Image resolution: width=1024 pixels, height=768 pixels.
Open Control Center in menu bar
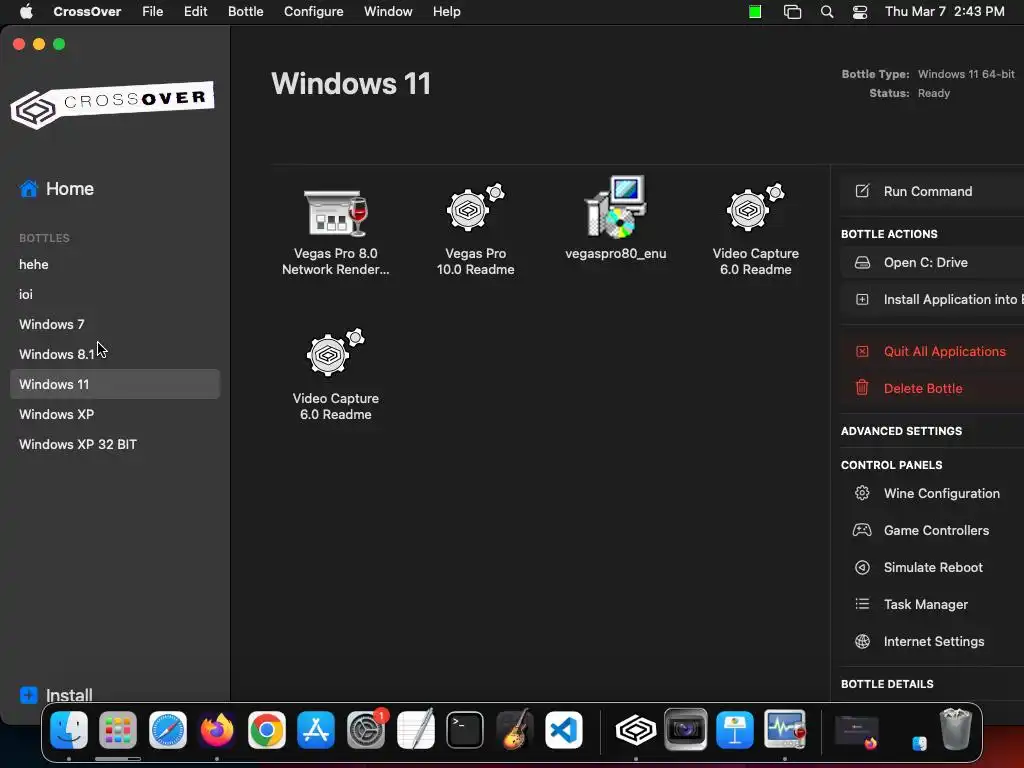860,12
